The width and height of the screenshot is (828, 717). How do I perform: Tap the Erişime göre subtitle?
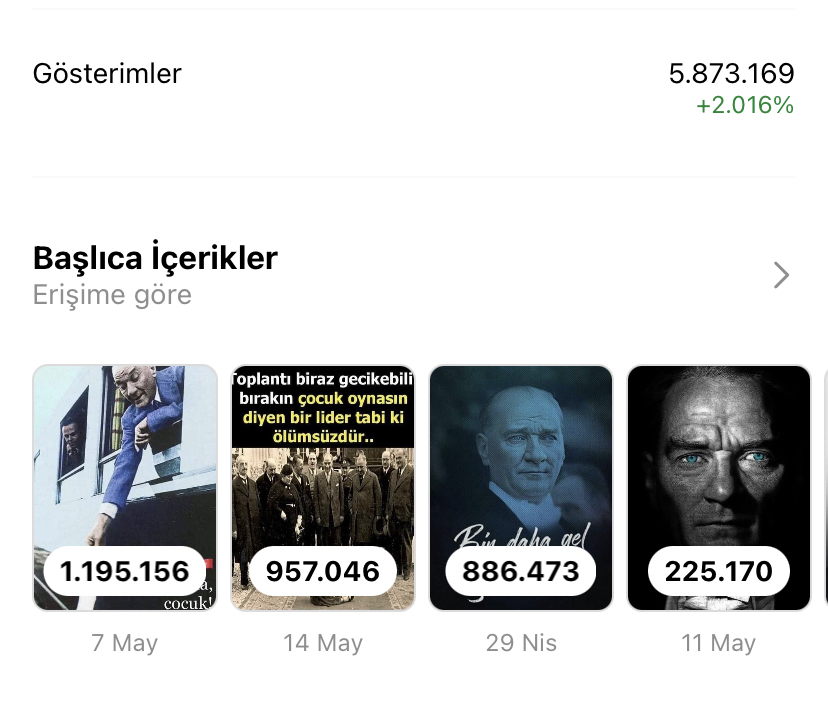(x=112, y=295)
